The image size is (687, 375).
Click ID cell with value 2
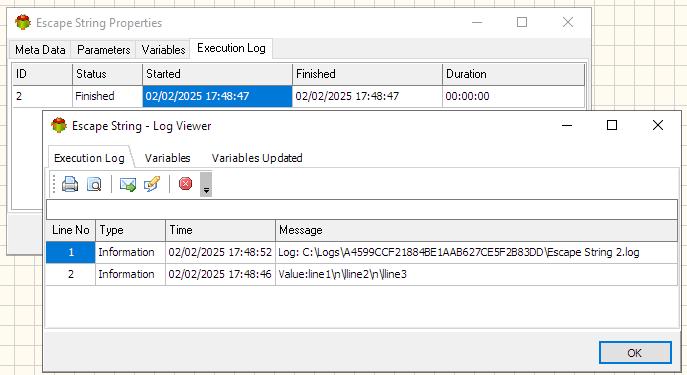[42, 96]
